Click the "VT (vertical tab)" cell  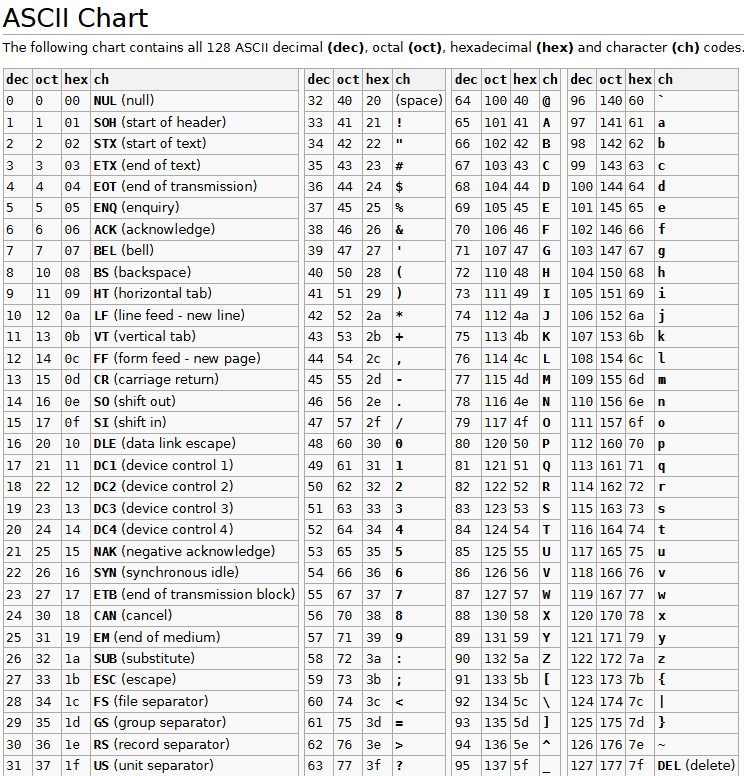click(x=195, y=337)
